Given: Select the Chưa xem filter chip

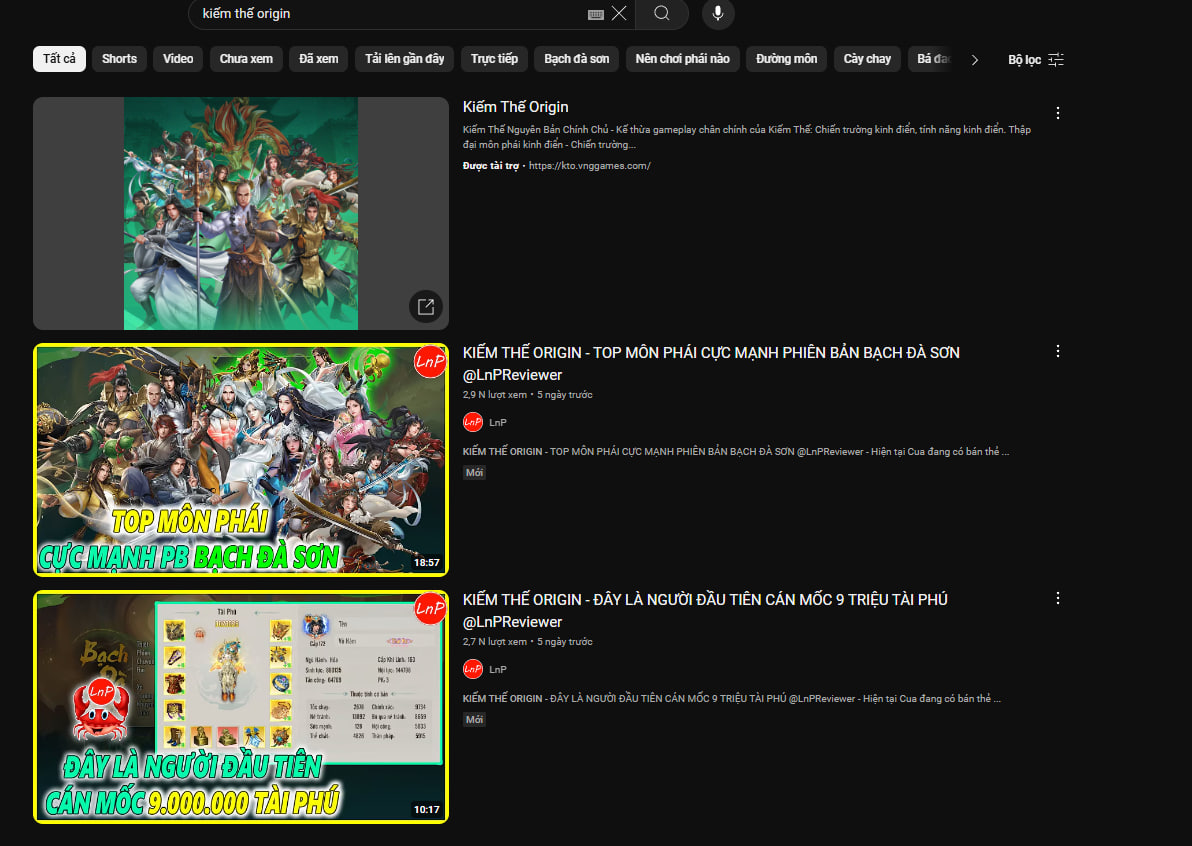Looking at the screenshot, I should tap(246, 59).
